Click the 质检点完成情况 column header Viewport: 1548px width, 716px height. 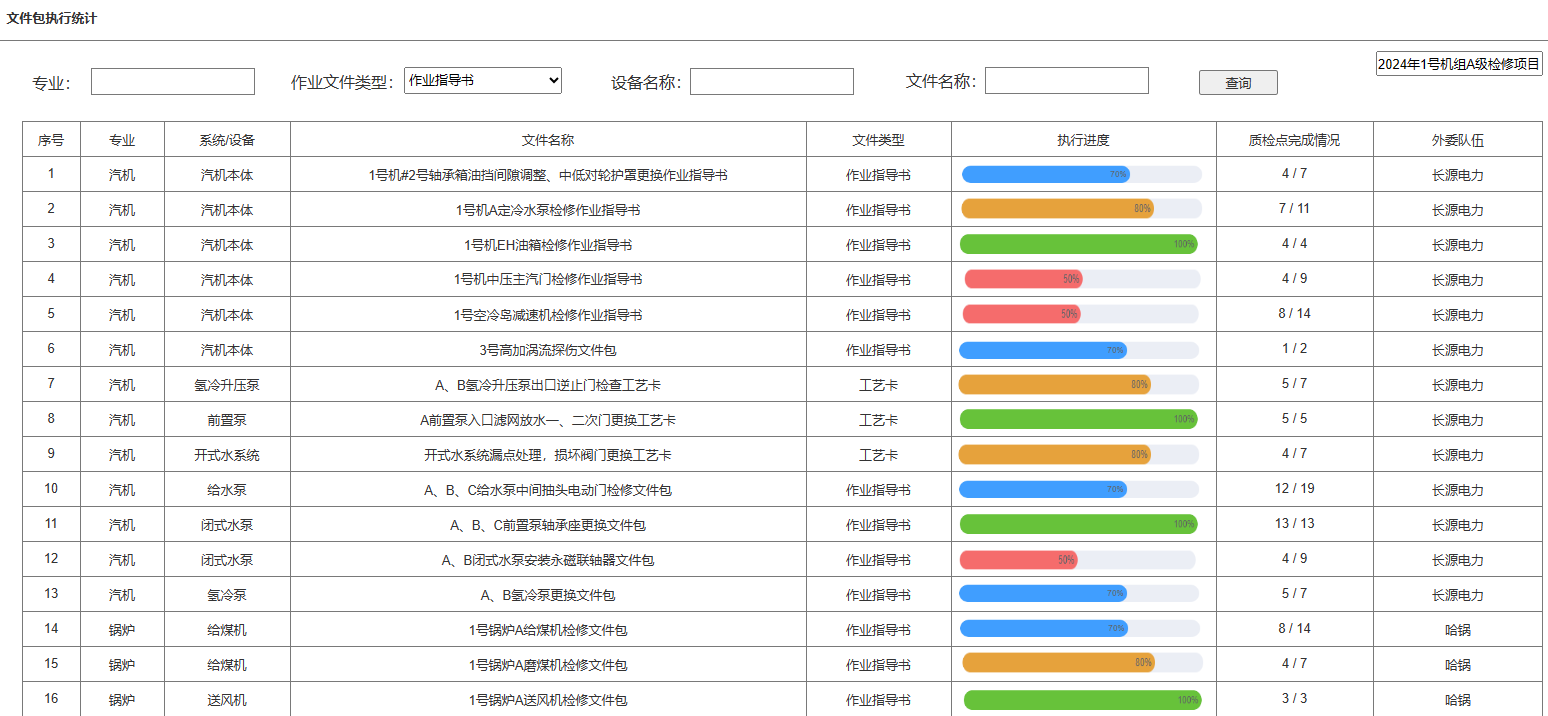1294,140
